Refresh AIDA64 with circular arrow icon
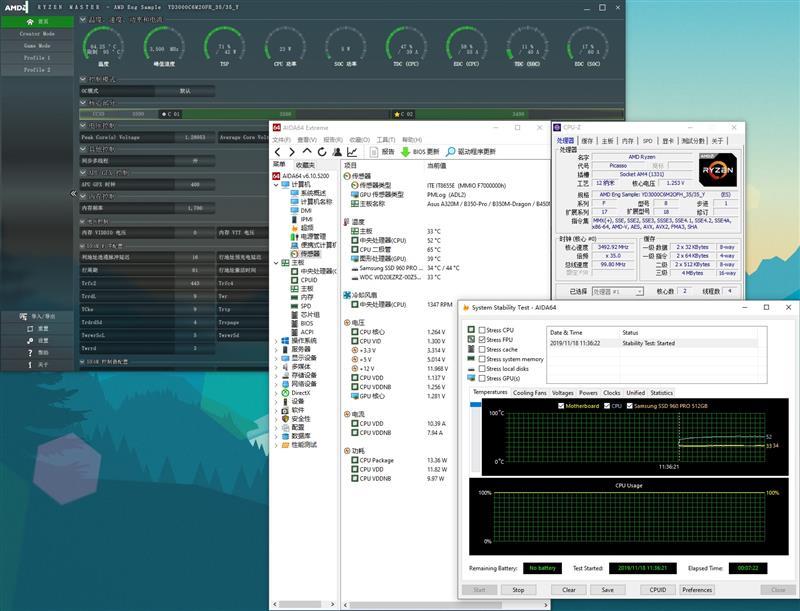 pos(322,152)
